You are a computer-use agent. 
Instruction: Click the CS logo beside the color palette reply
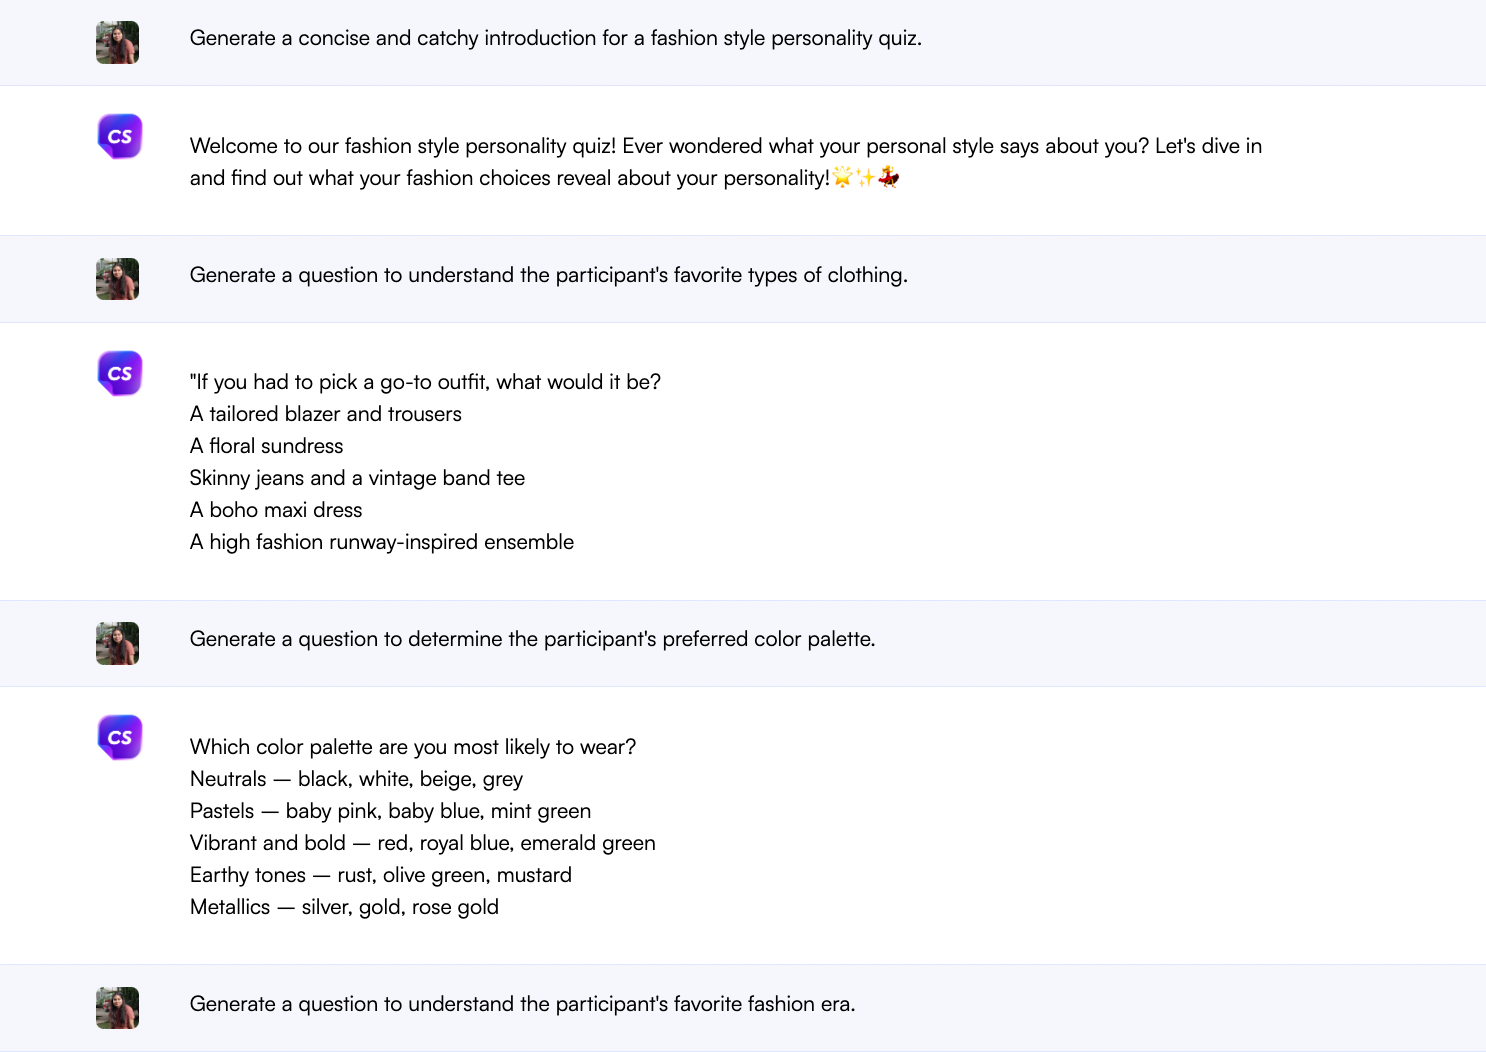click(x=120, y=737)
